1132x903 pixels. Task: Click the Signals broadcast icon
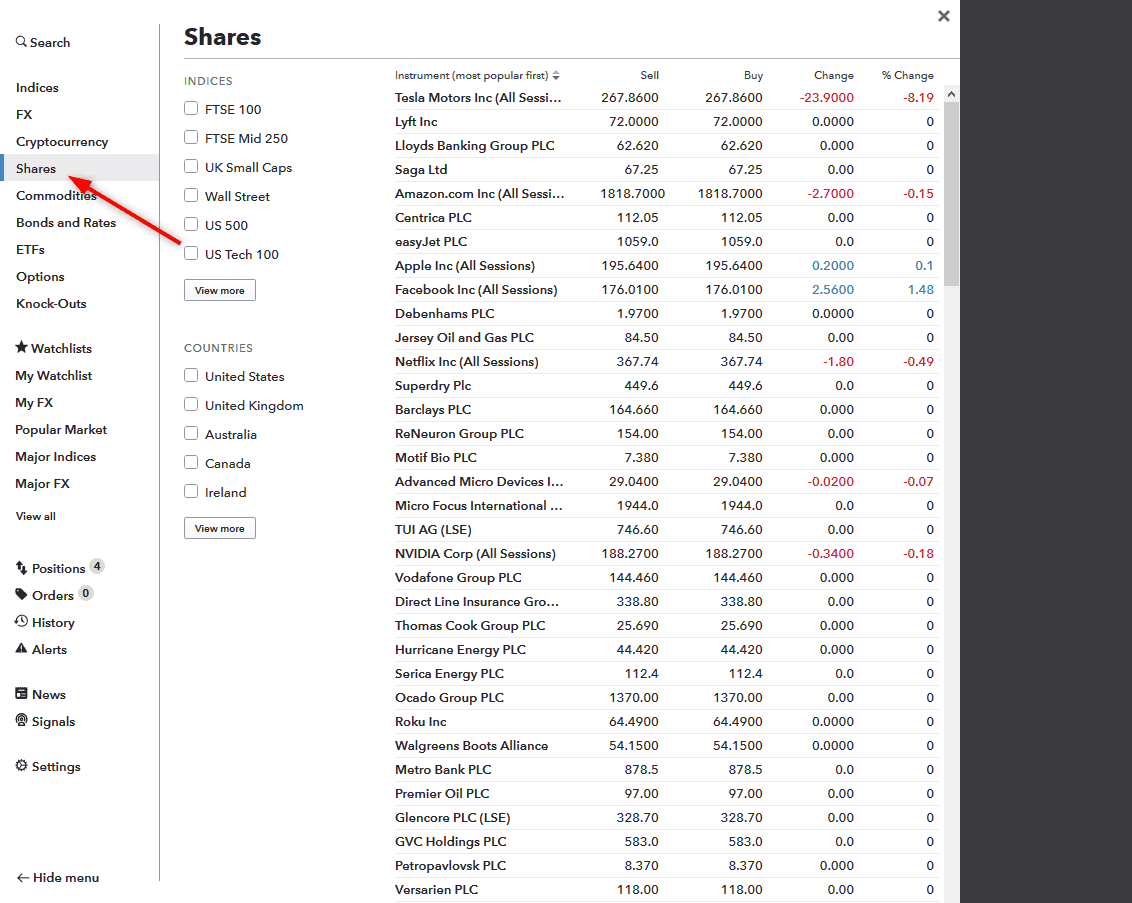(x=21, y=721)
